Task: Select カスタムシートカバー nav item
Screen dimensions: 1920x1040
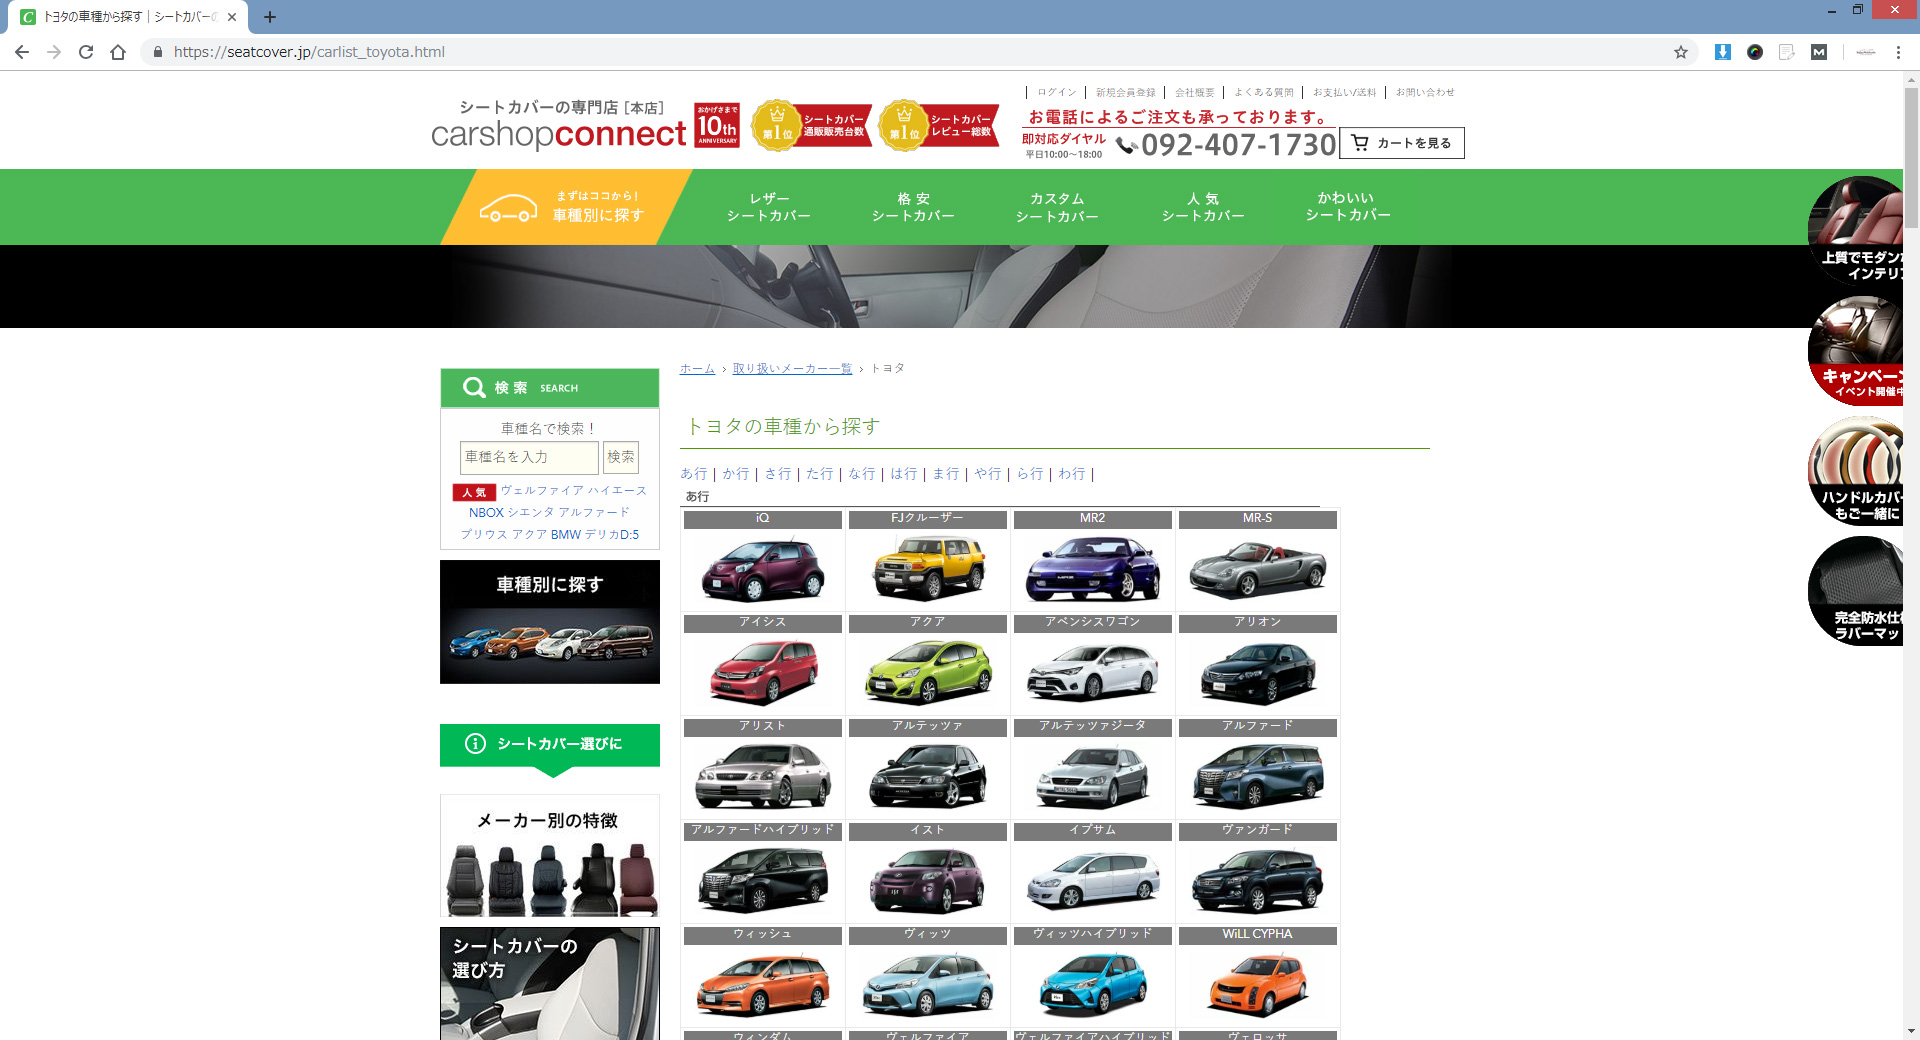Action: pyautogui.click(x=1057, y=207)
